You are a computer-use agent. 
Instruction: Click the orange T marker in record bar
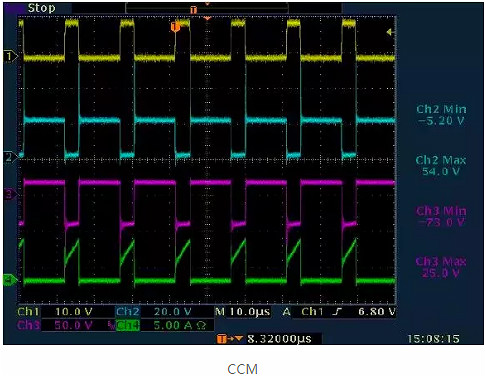[x=193, y=10]
